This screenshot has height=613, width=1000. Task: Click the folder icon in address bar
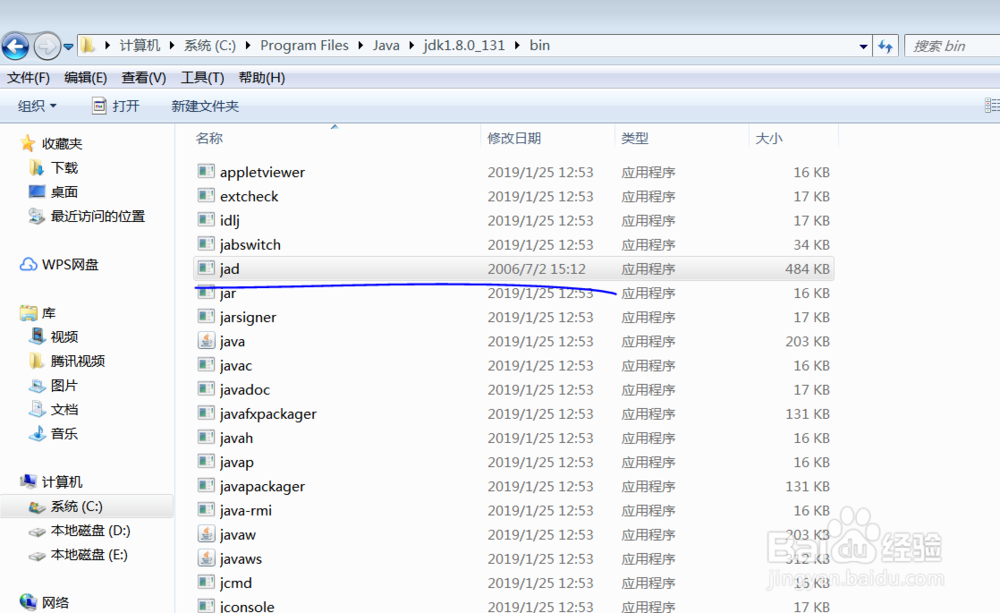pyautogui.click(x=88, y=45)
